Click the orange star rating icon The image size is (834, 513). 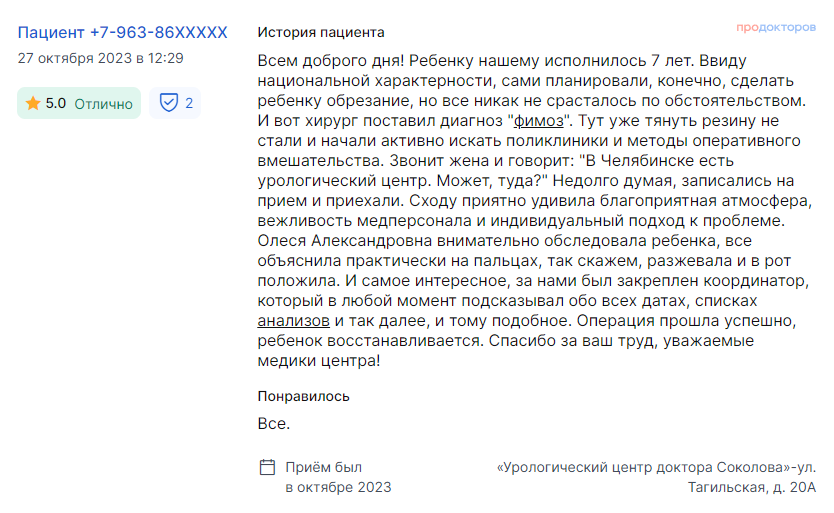[x=33, y=103]
